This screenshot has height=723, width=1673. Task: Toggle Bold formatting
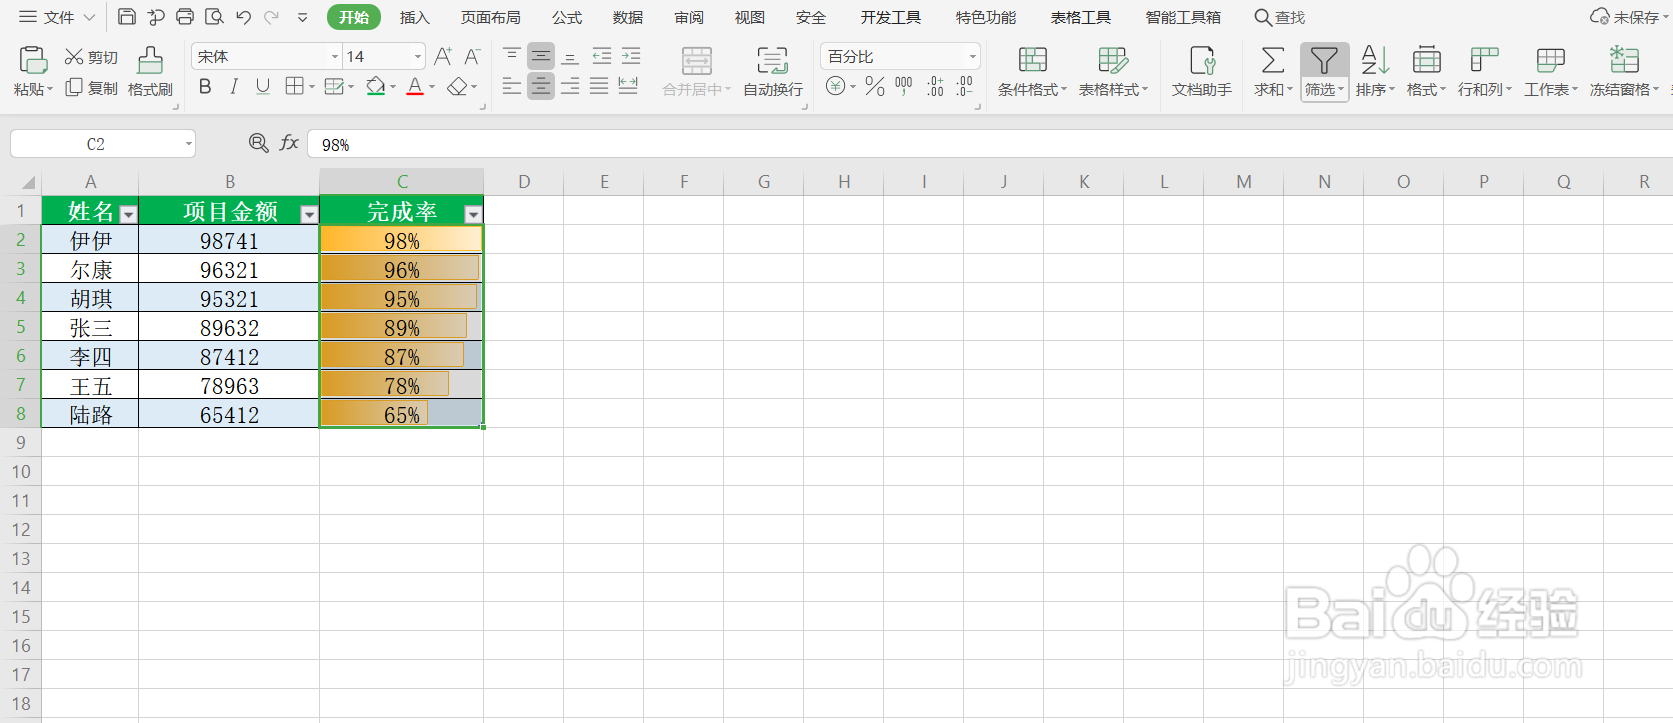pyautogui.click(x=205, y=87)
